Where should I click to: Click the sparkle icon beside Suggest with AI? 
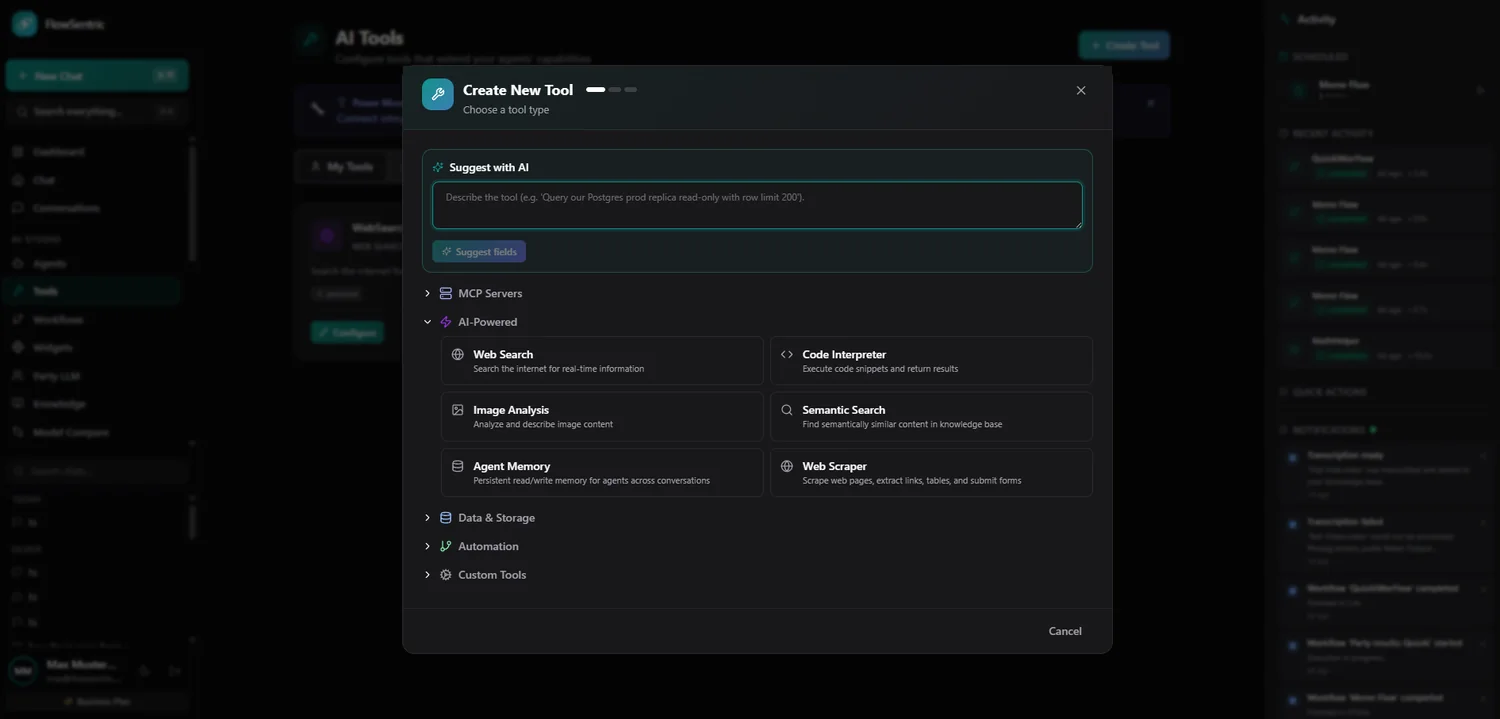pos(438,167)
